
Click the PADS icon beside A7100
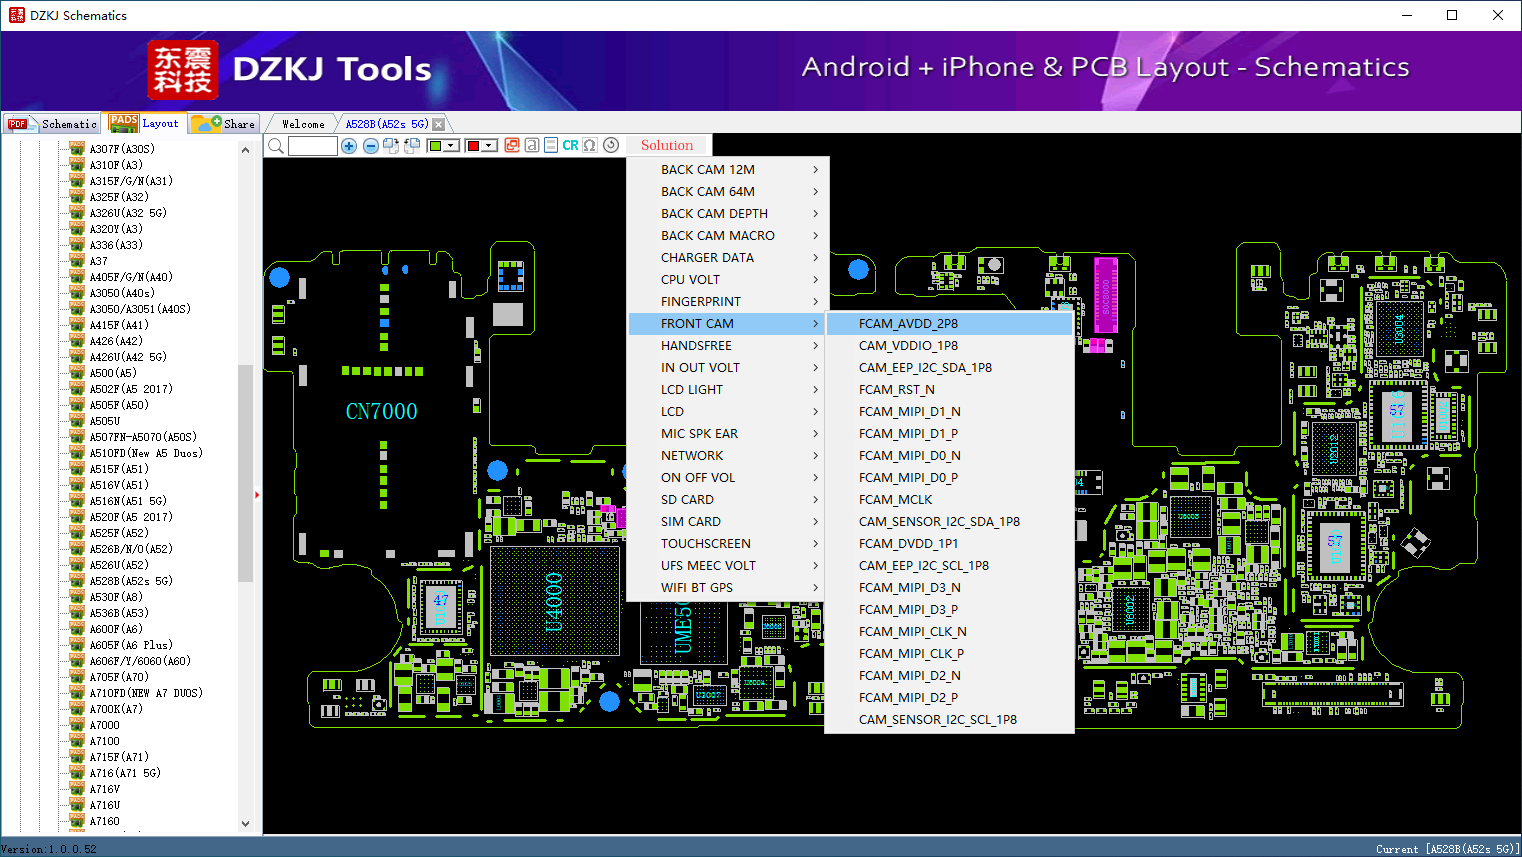pyautogui.click(x=77, y=741)
